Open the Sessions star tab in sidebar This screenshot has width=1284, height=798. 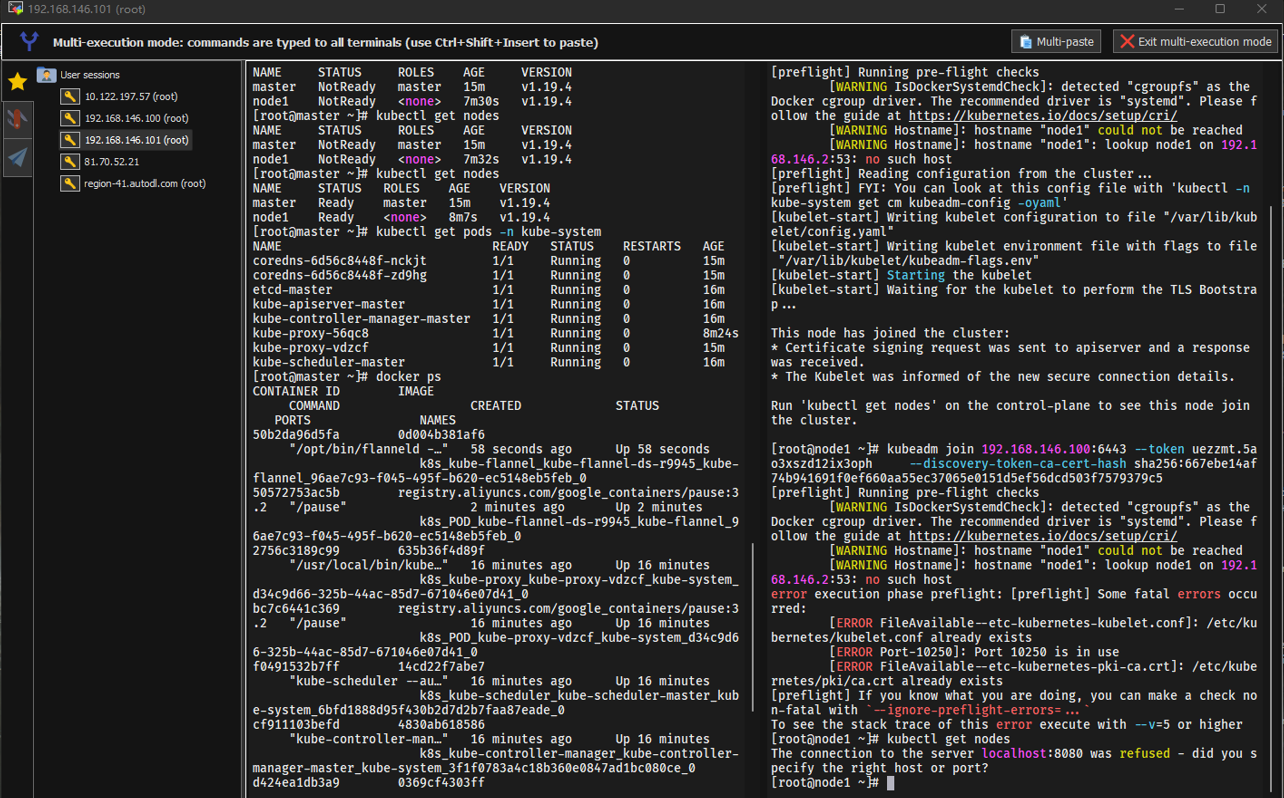tap(17, 81)
